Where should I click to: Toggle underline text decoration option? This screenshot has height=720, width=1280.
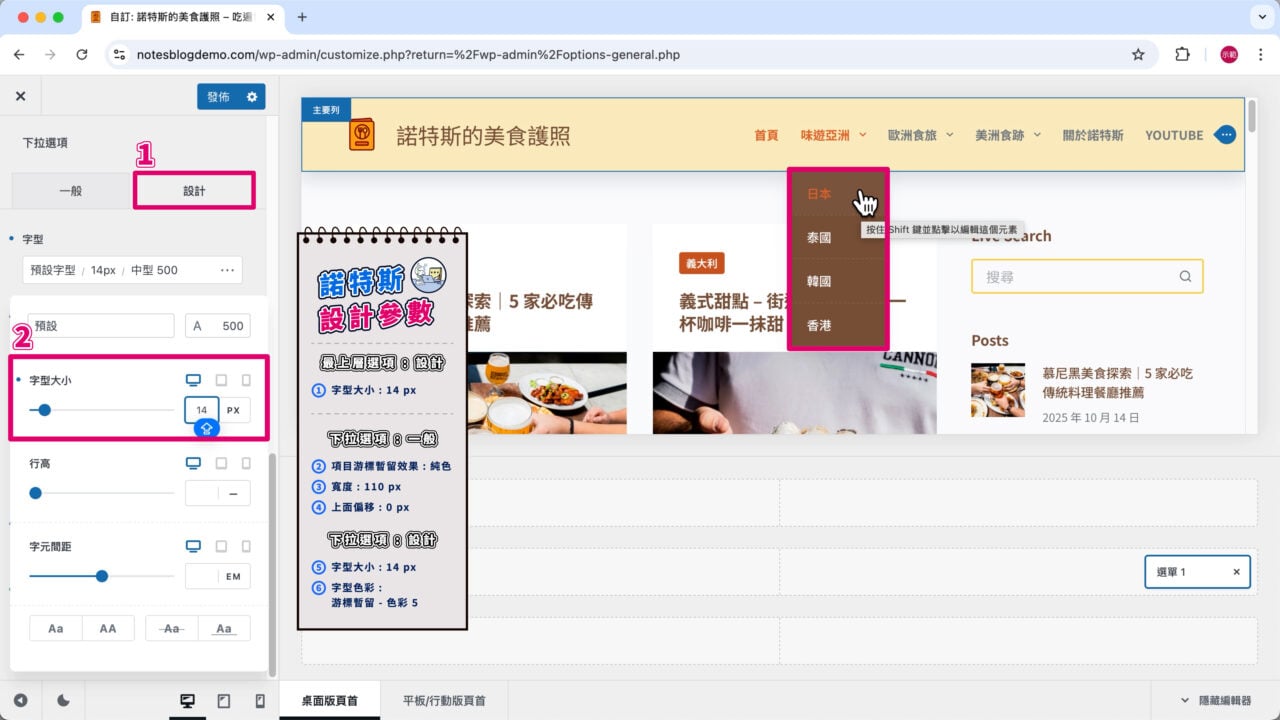point(224,627)
